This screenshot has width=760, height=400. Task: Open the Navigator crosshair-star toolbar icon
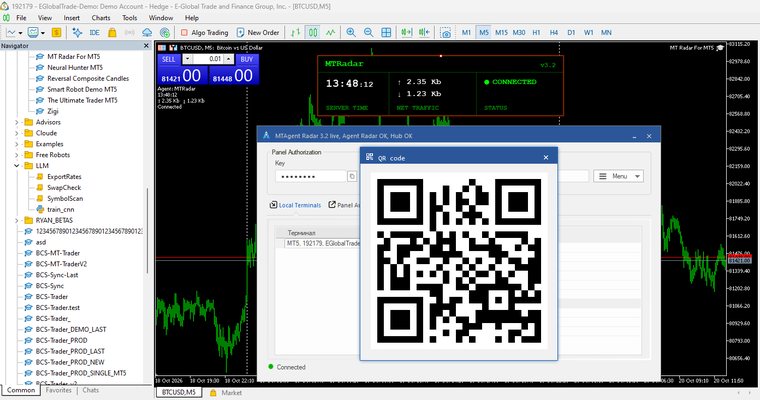(x=77, y=32)
